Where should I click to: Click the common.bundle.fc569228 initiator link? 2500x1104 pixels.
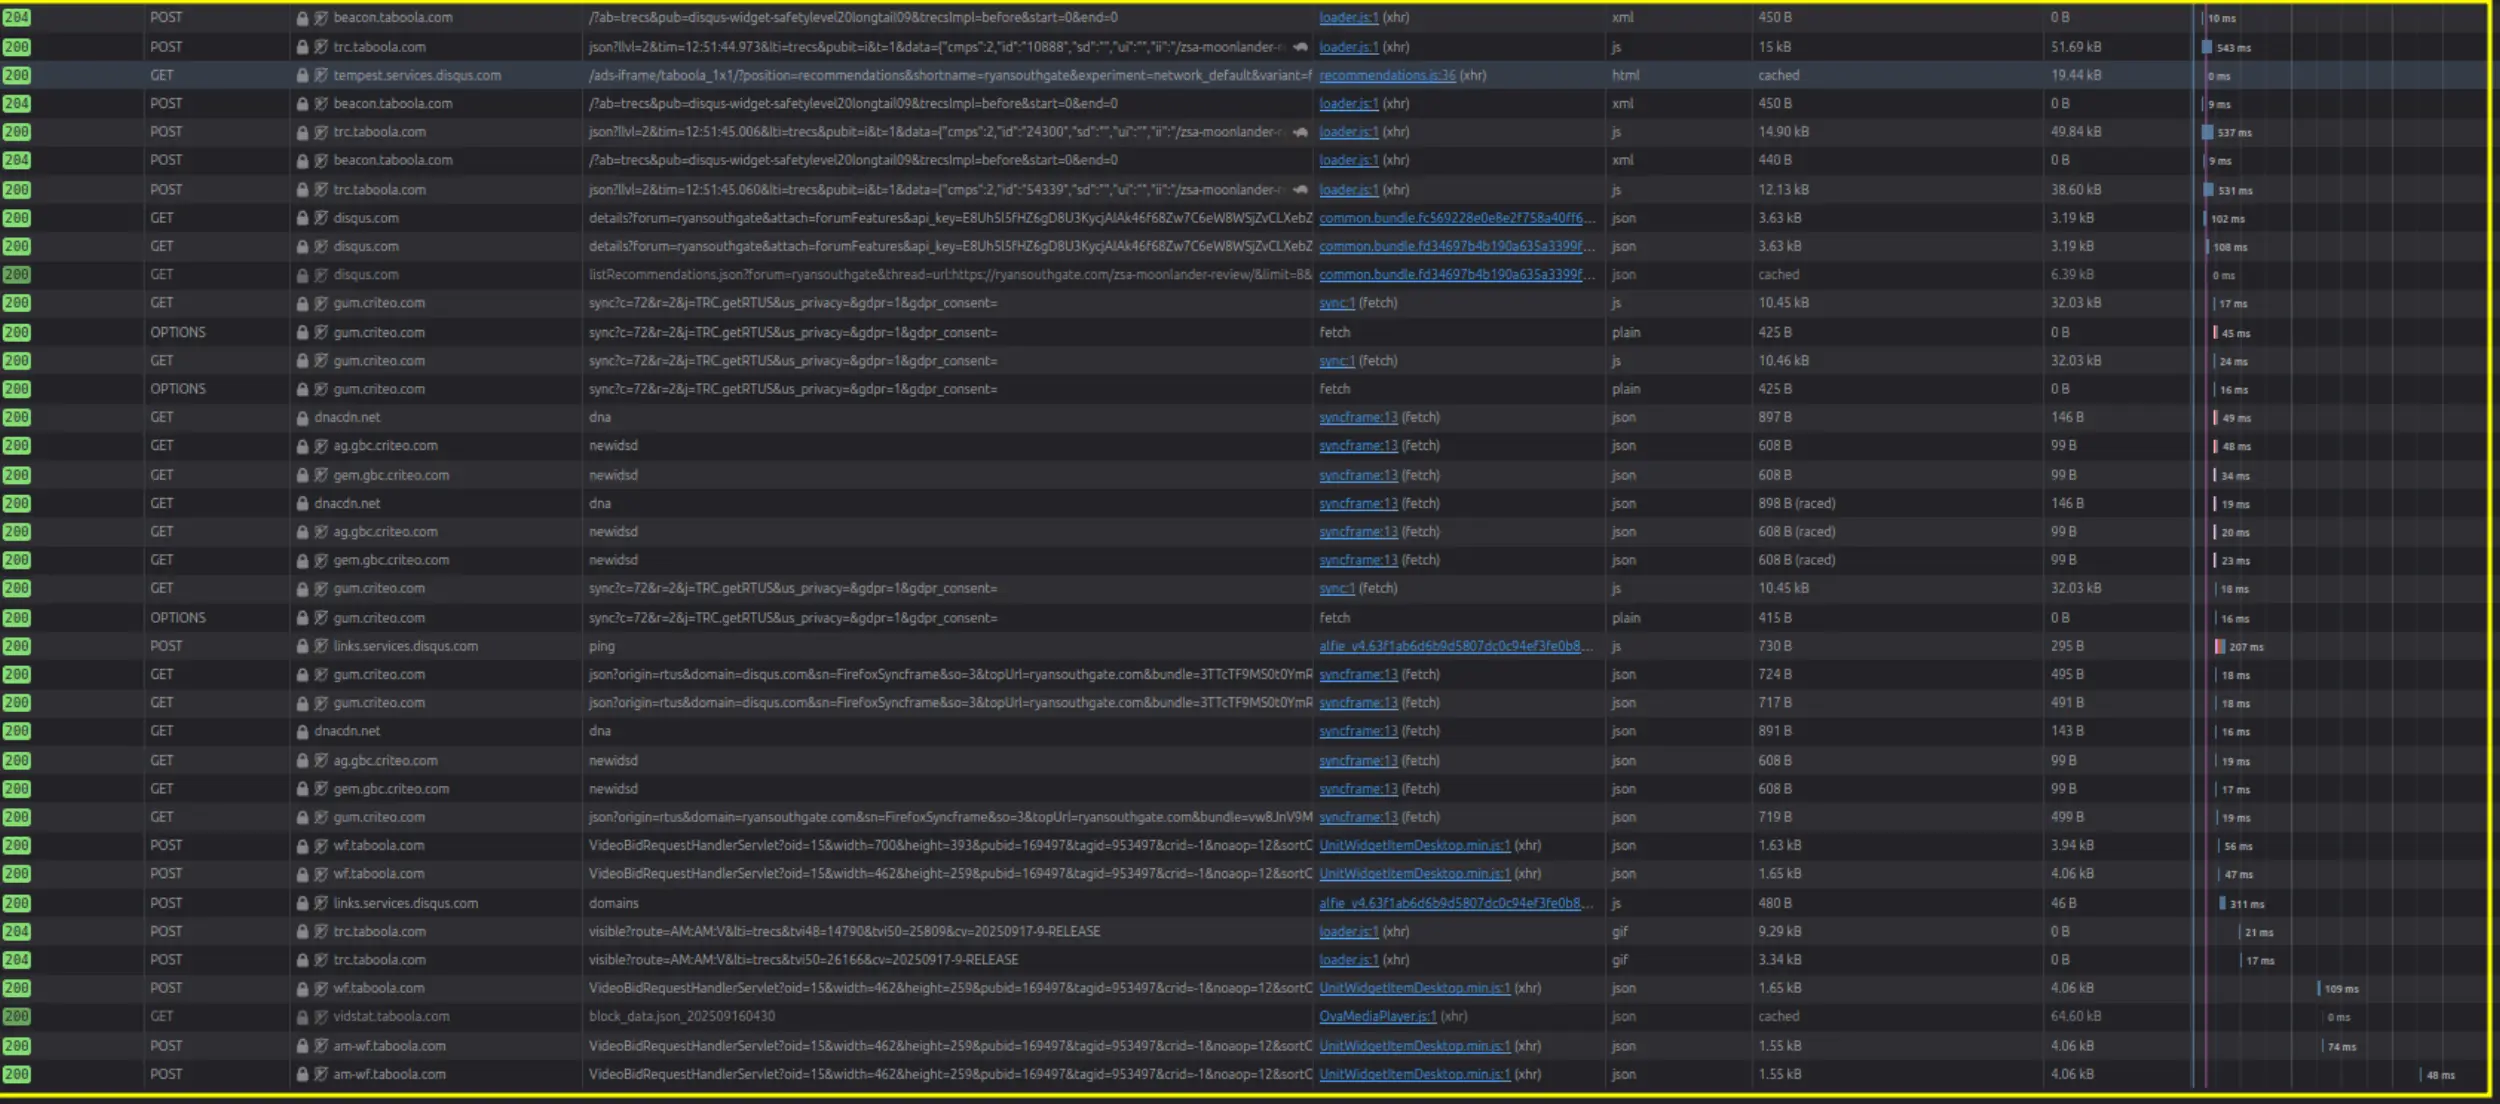pos(1460,217)
